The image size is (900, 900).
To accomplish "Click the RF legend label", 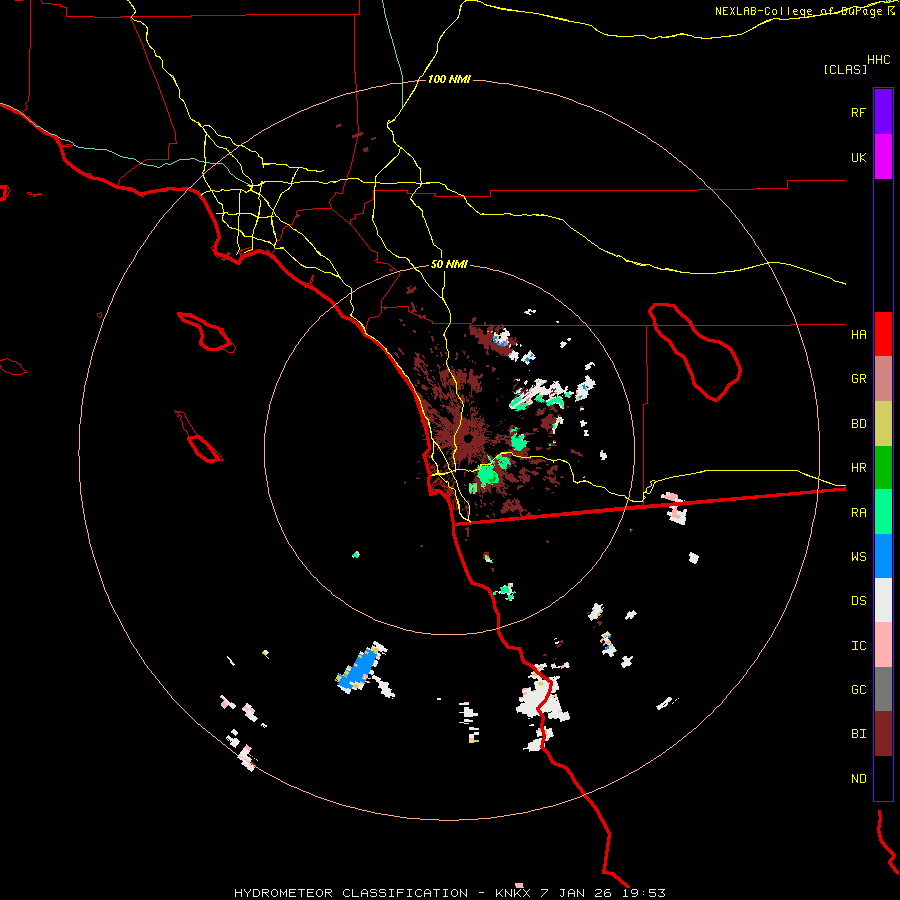I will pyautogui.click(x=858, y=112).
